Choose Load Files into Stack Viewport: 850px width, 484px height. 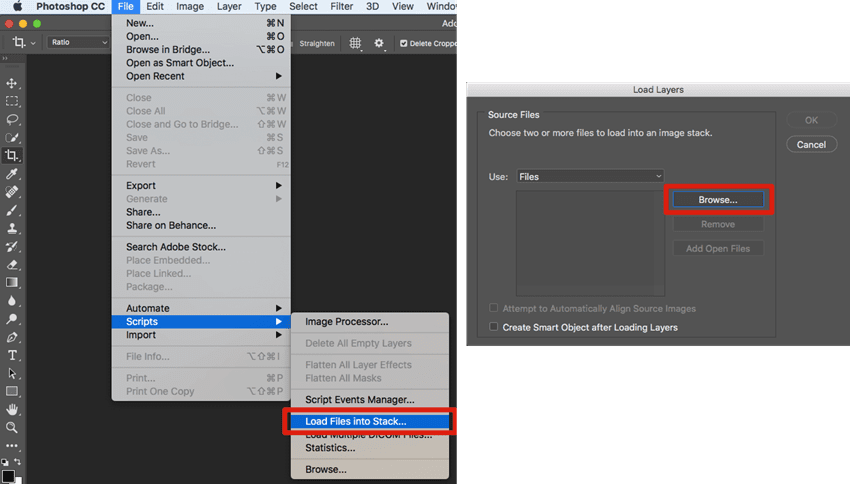[x=370, y=421]
